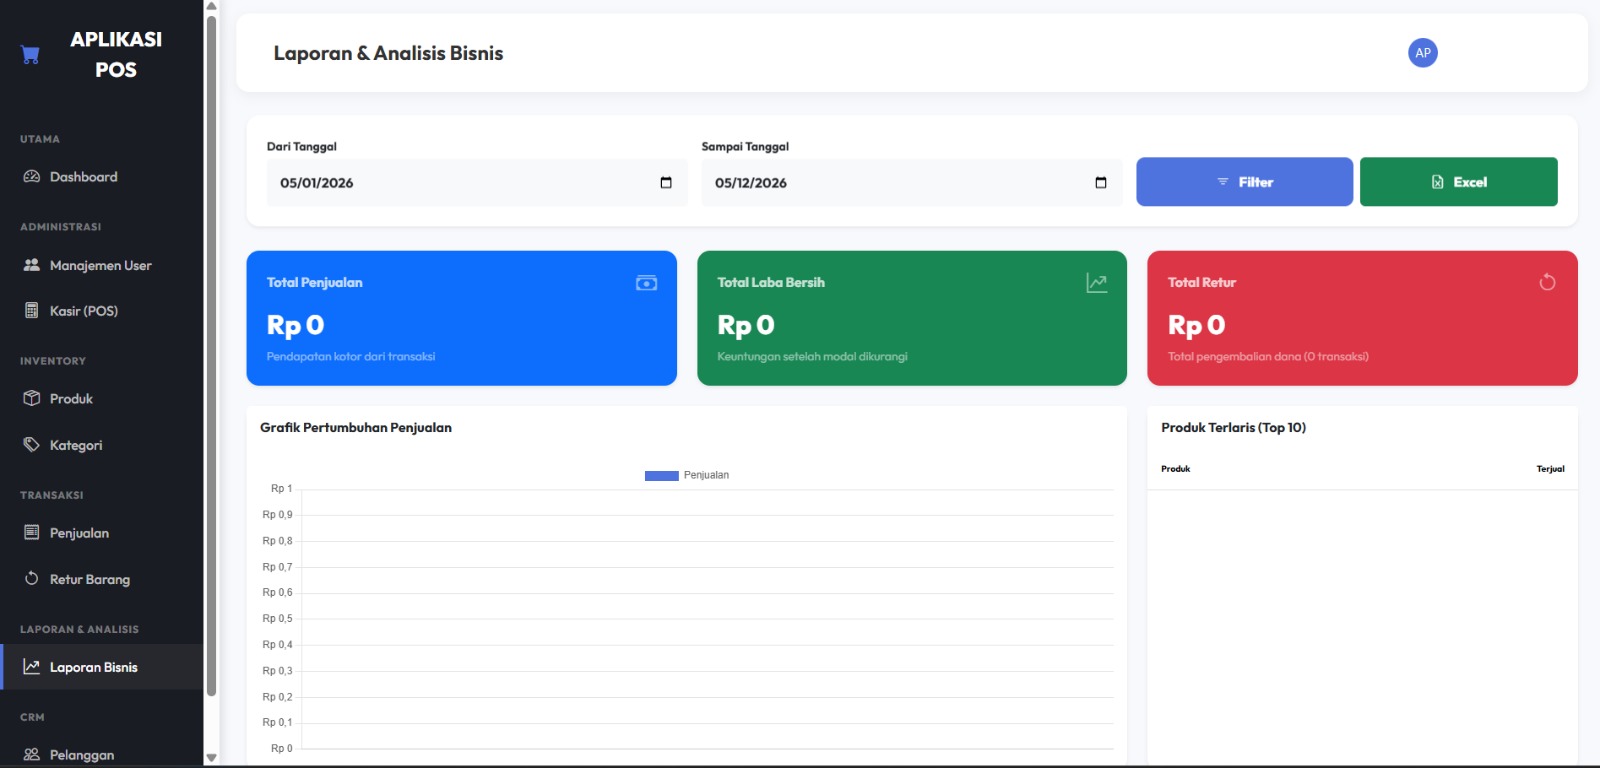Click the Laporan Bisnis chart icon
This screenshot has width=1600, height=768.
(x=31, y=666)
